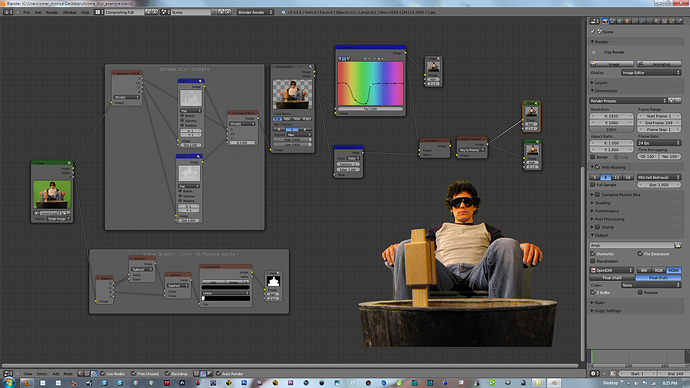
Task: Click the hue correct rainbow curve area
Action: (x=371, y=84)
